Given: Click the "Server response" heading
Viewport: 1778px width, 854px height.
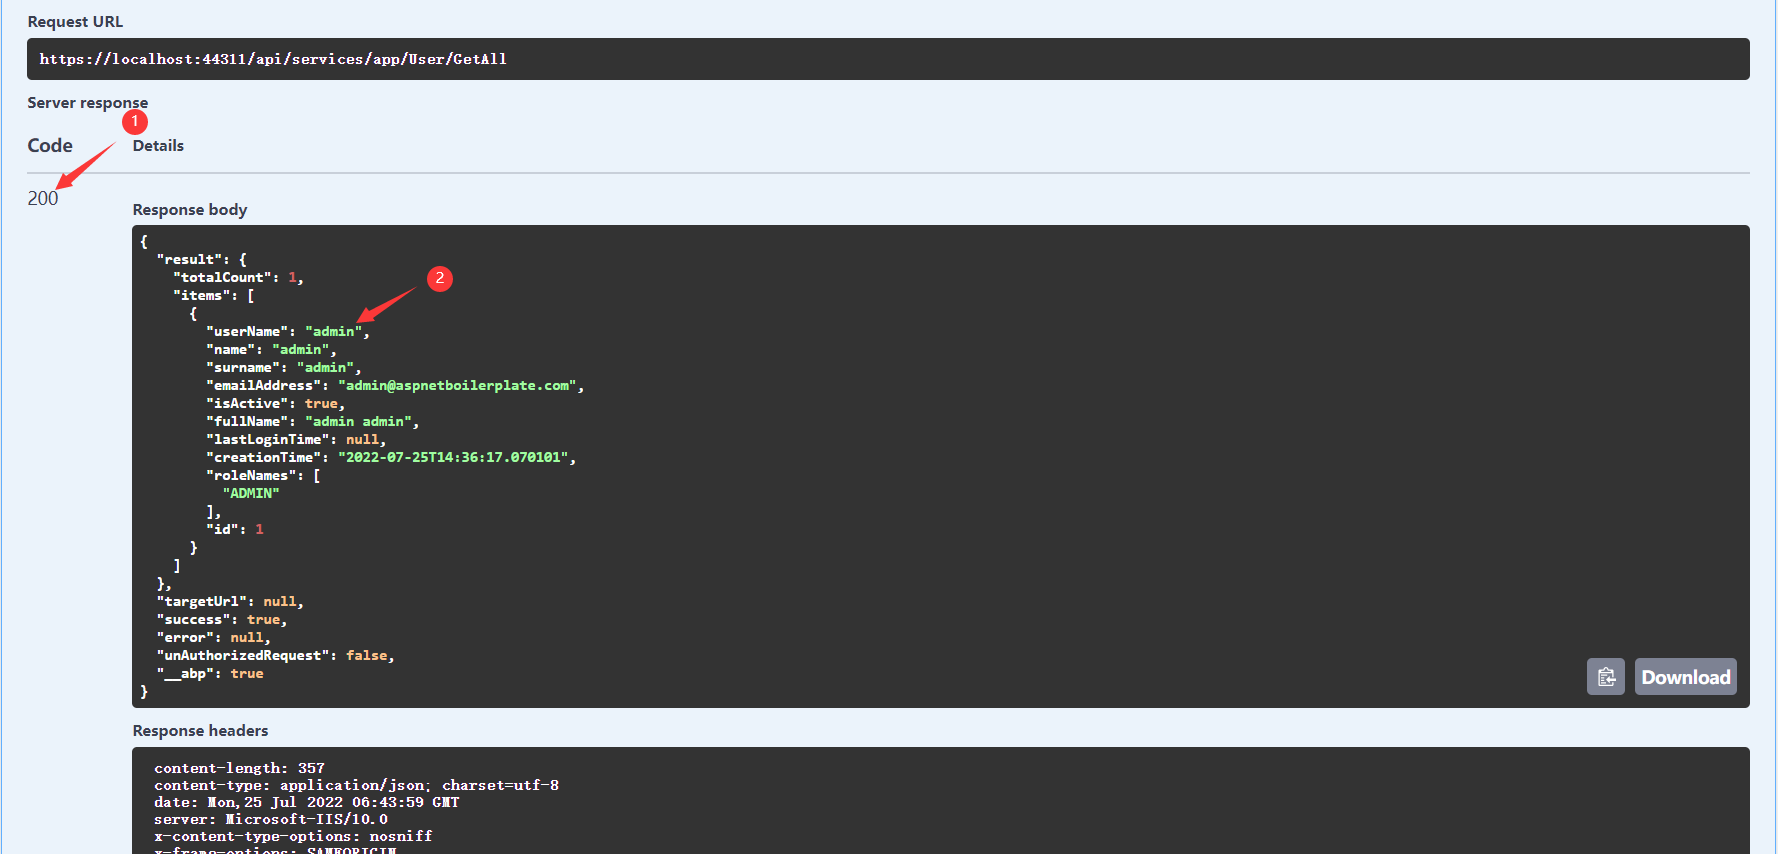Looking at the screenshot, I should [x=87, y=103].
